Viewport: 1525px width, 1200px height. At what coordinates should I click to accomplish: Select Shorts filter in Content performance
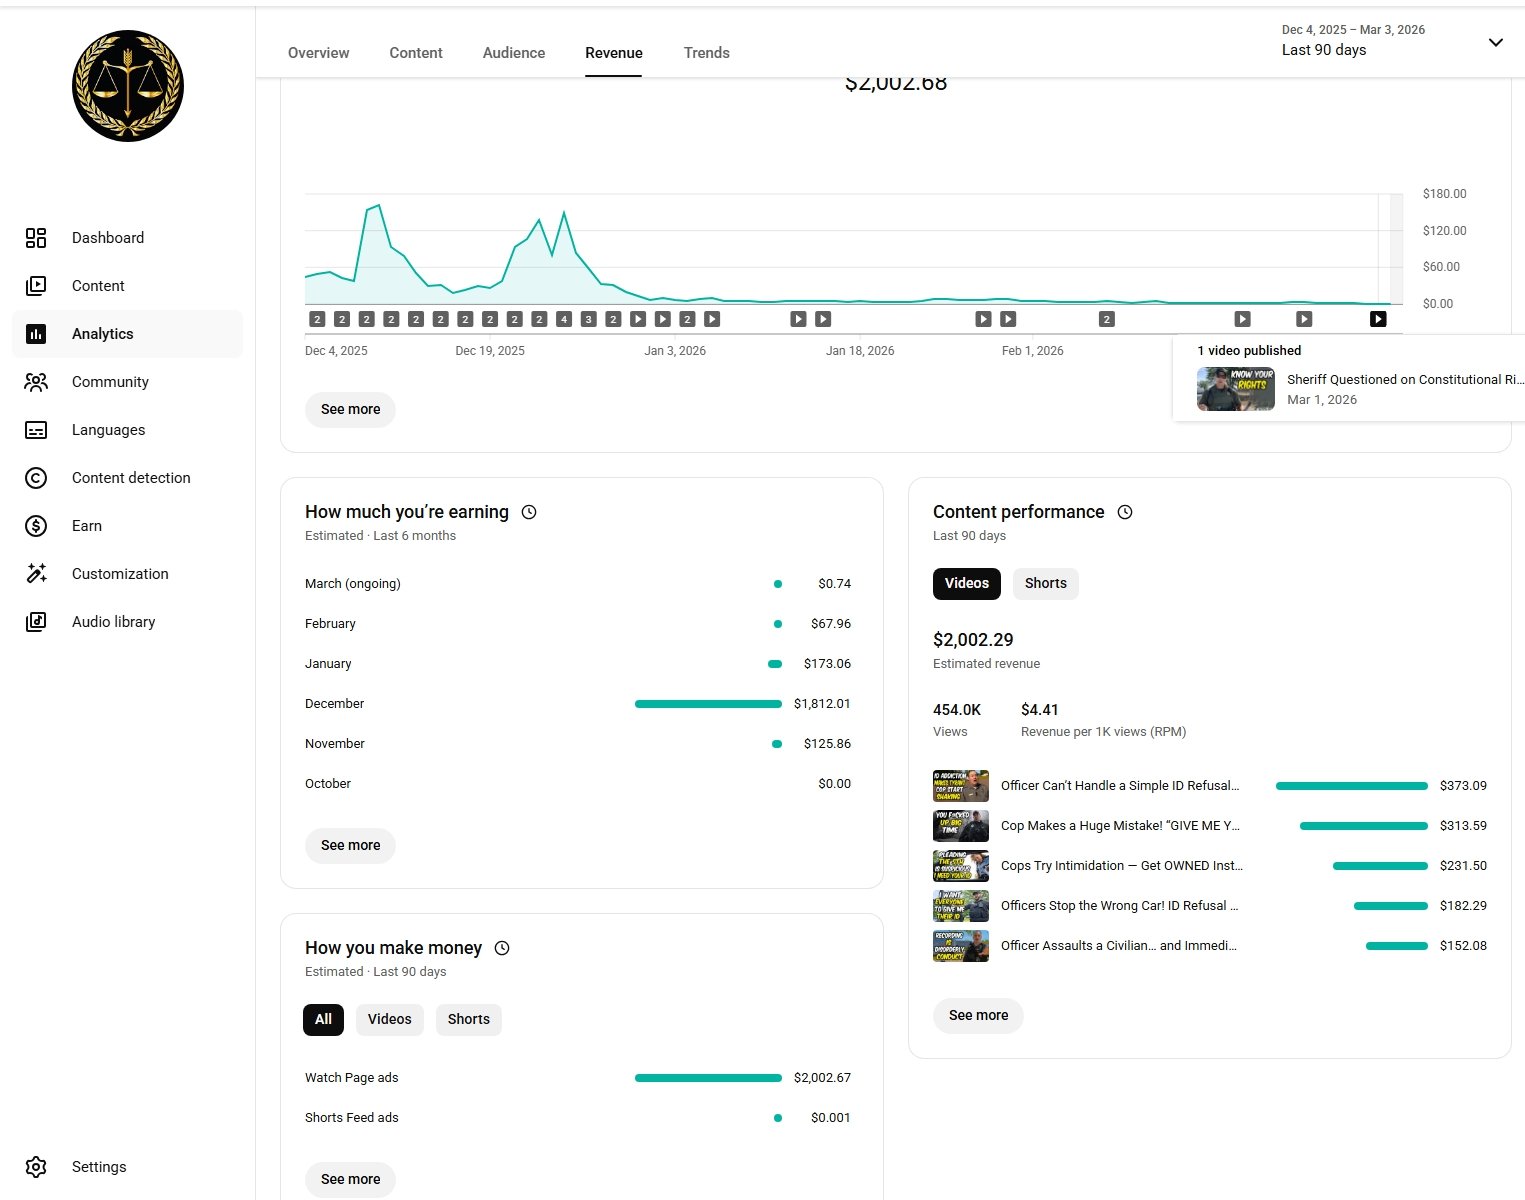[1045, 583]
